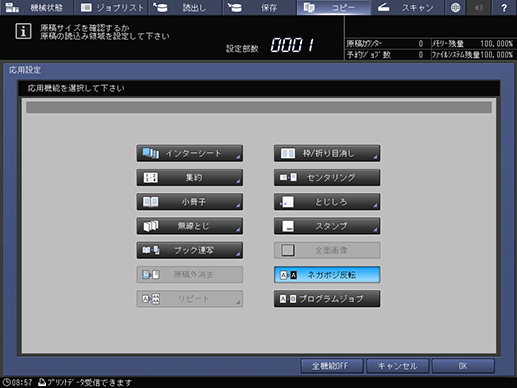Open the ブック連写 submenu arrow
The image size is (517, 388).
click(238, 254)
